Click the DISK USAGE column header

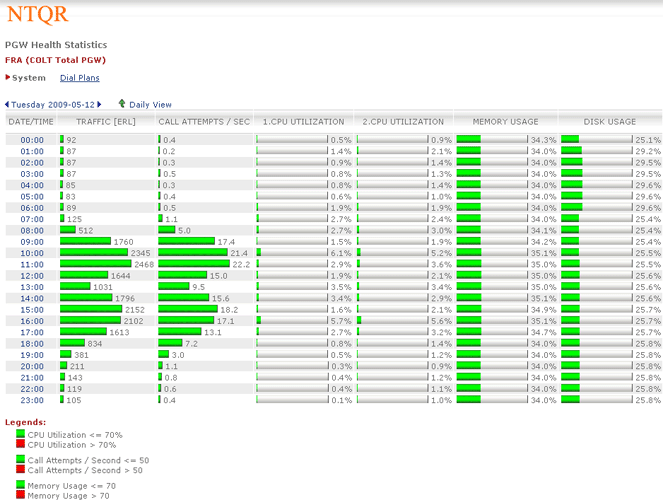click(609, 122)
